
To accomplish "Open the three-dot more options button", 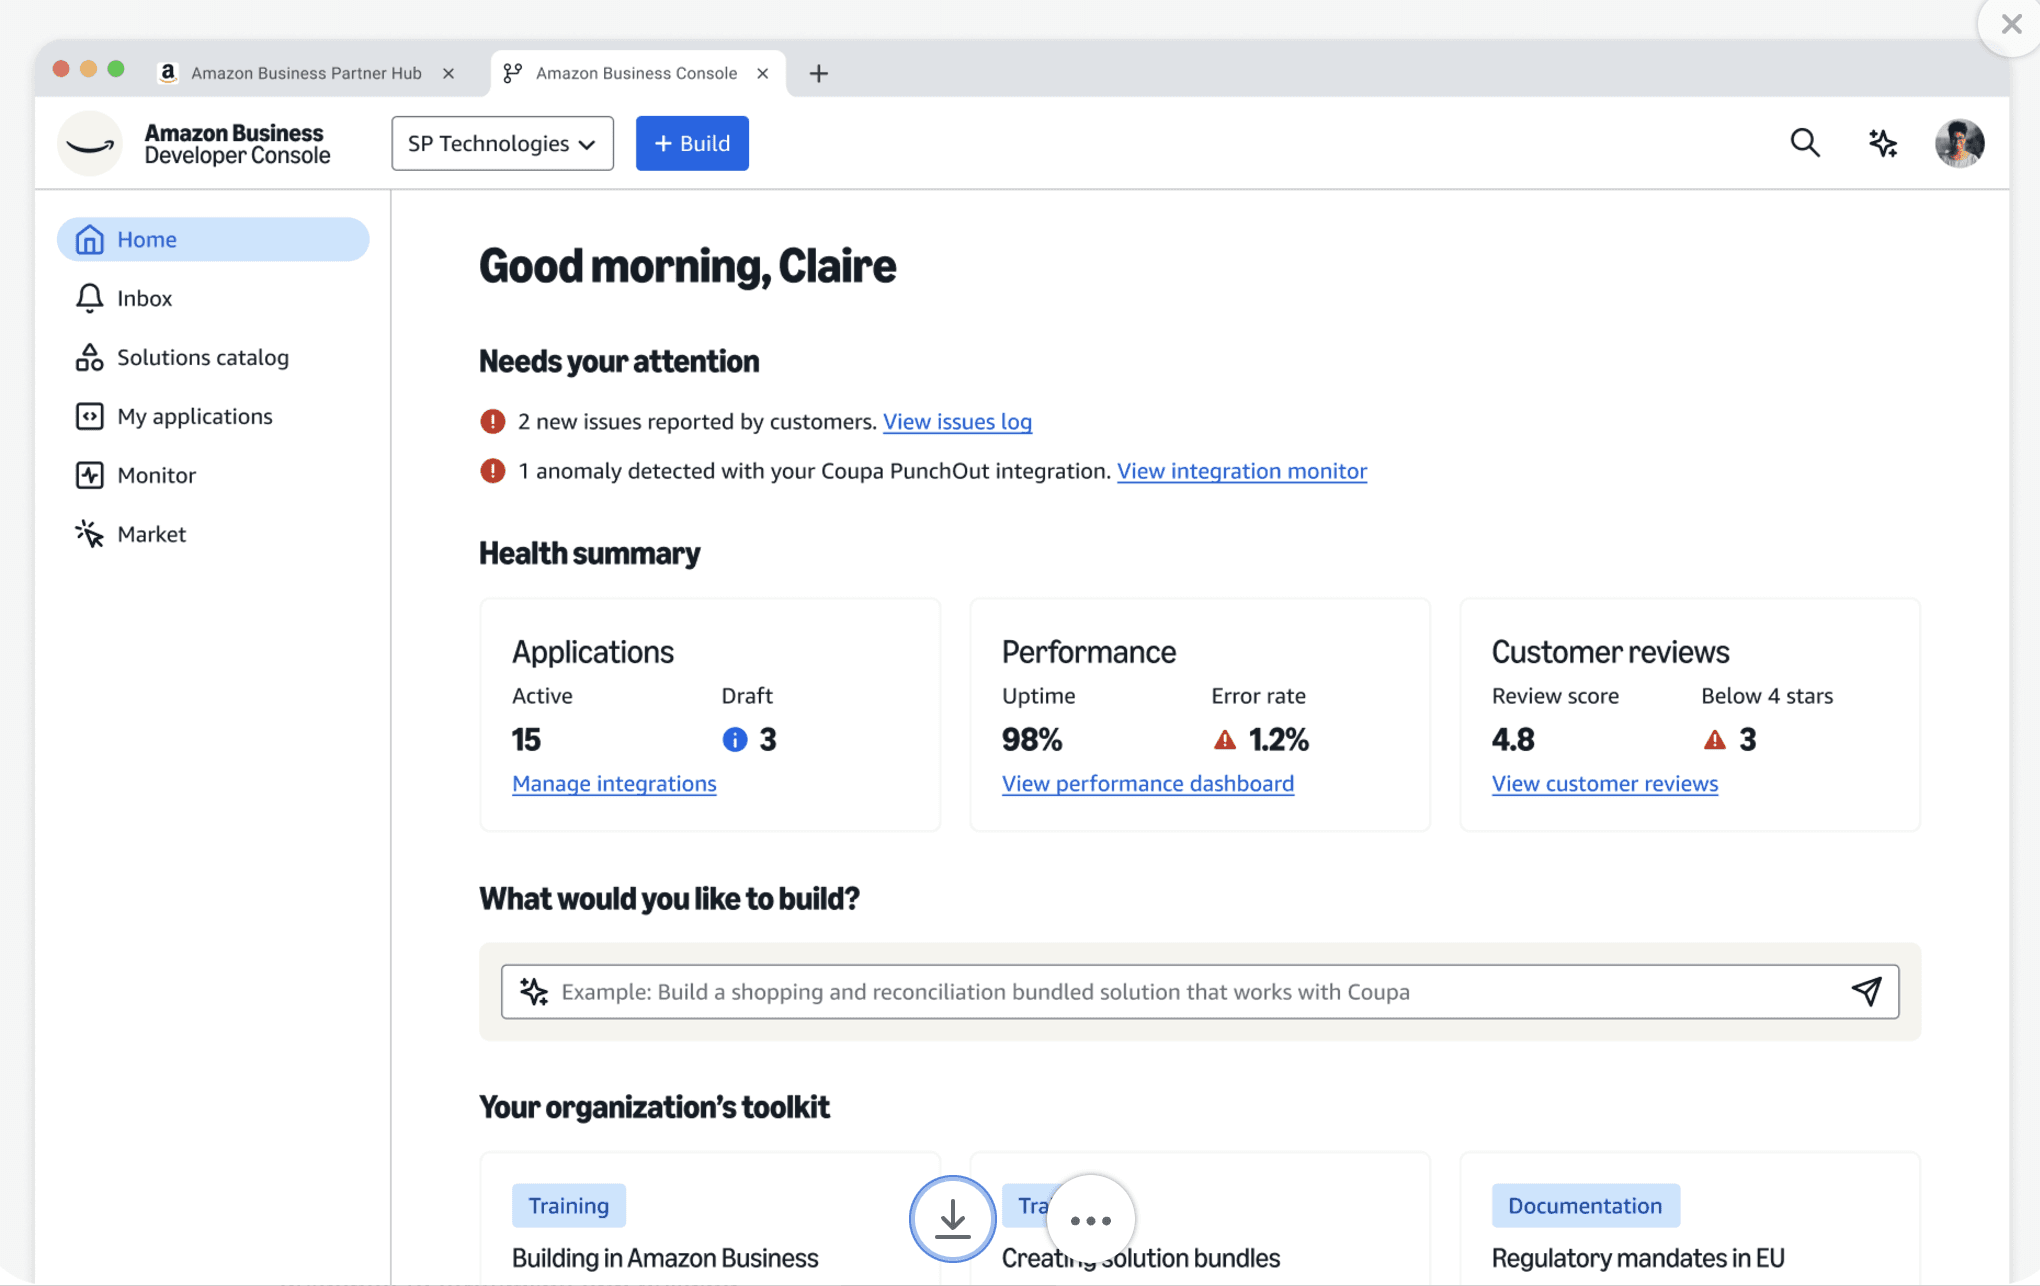I will pyautogui.click(x=1090, y=1219).
